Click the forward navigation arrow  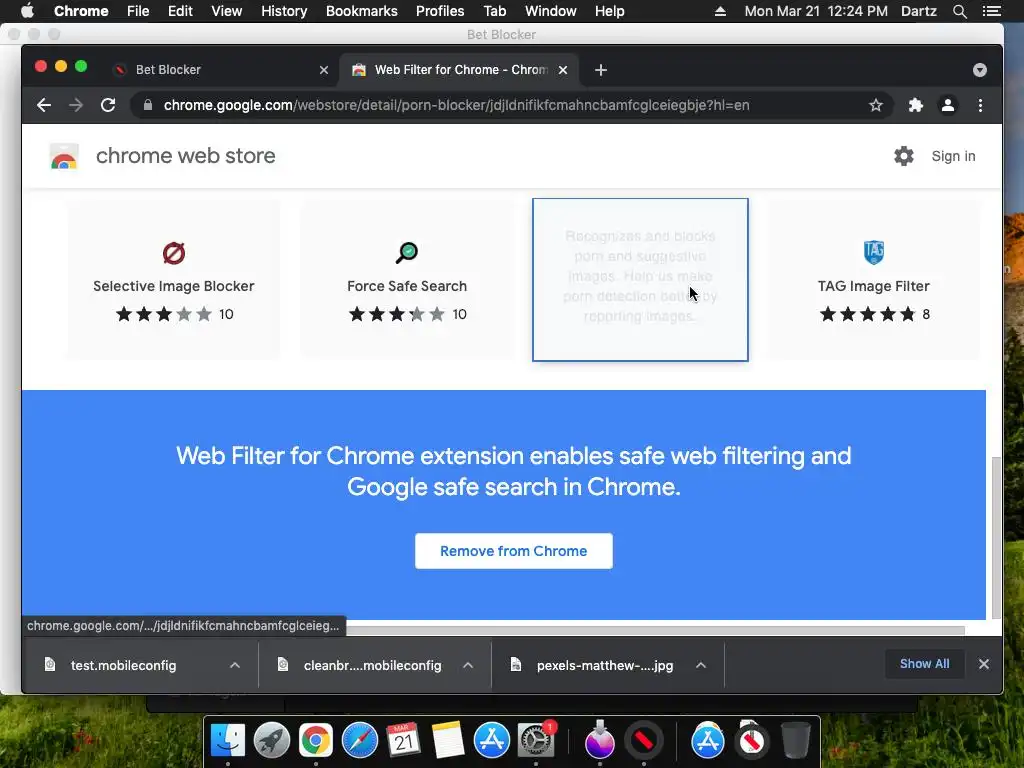point(76,105)
